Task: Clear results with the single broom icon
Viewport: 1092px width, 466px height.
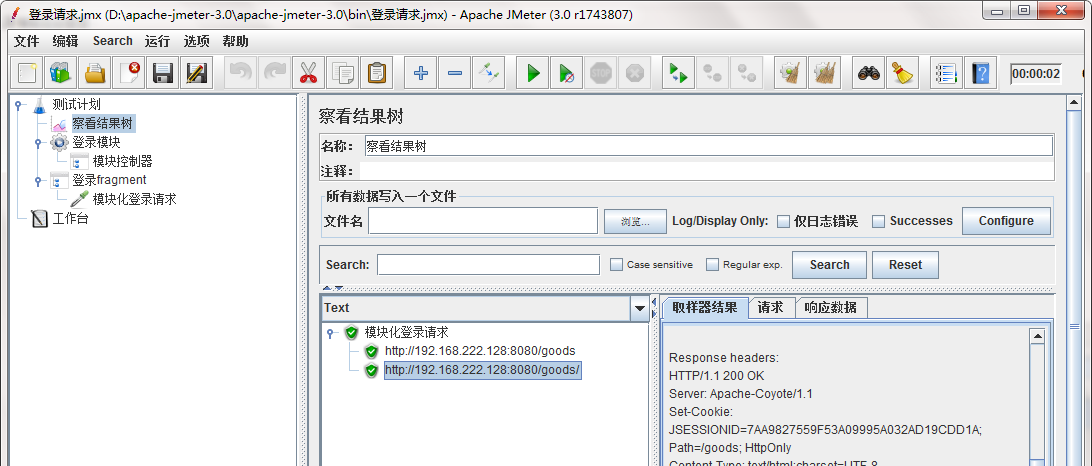Action: [790, 72]
